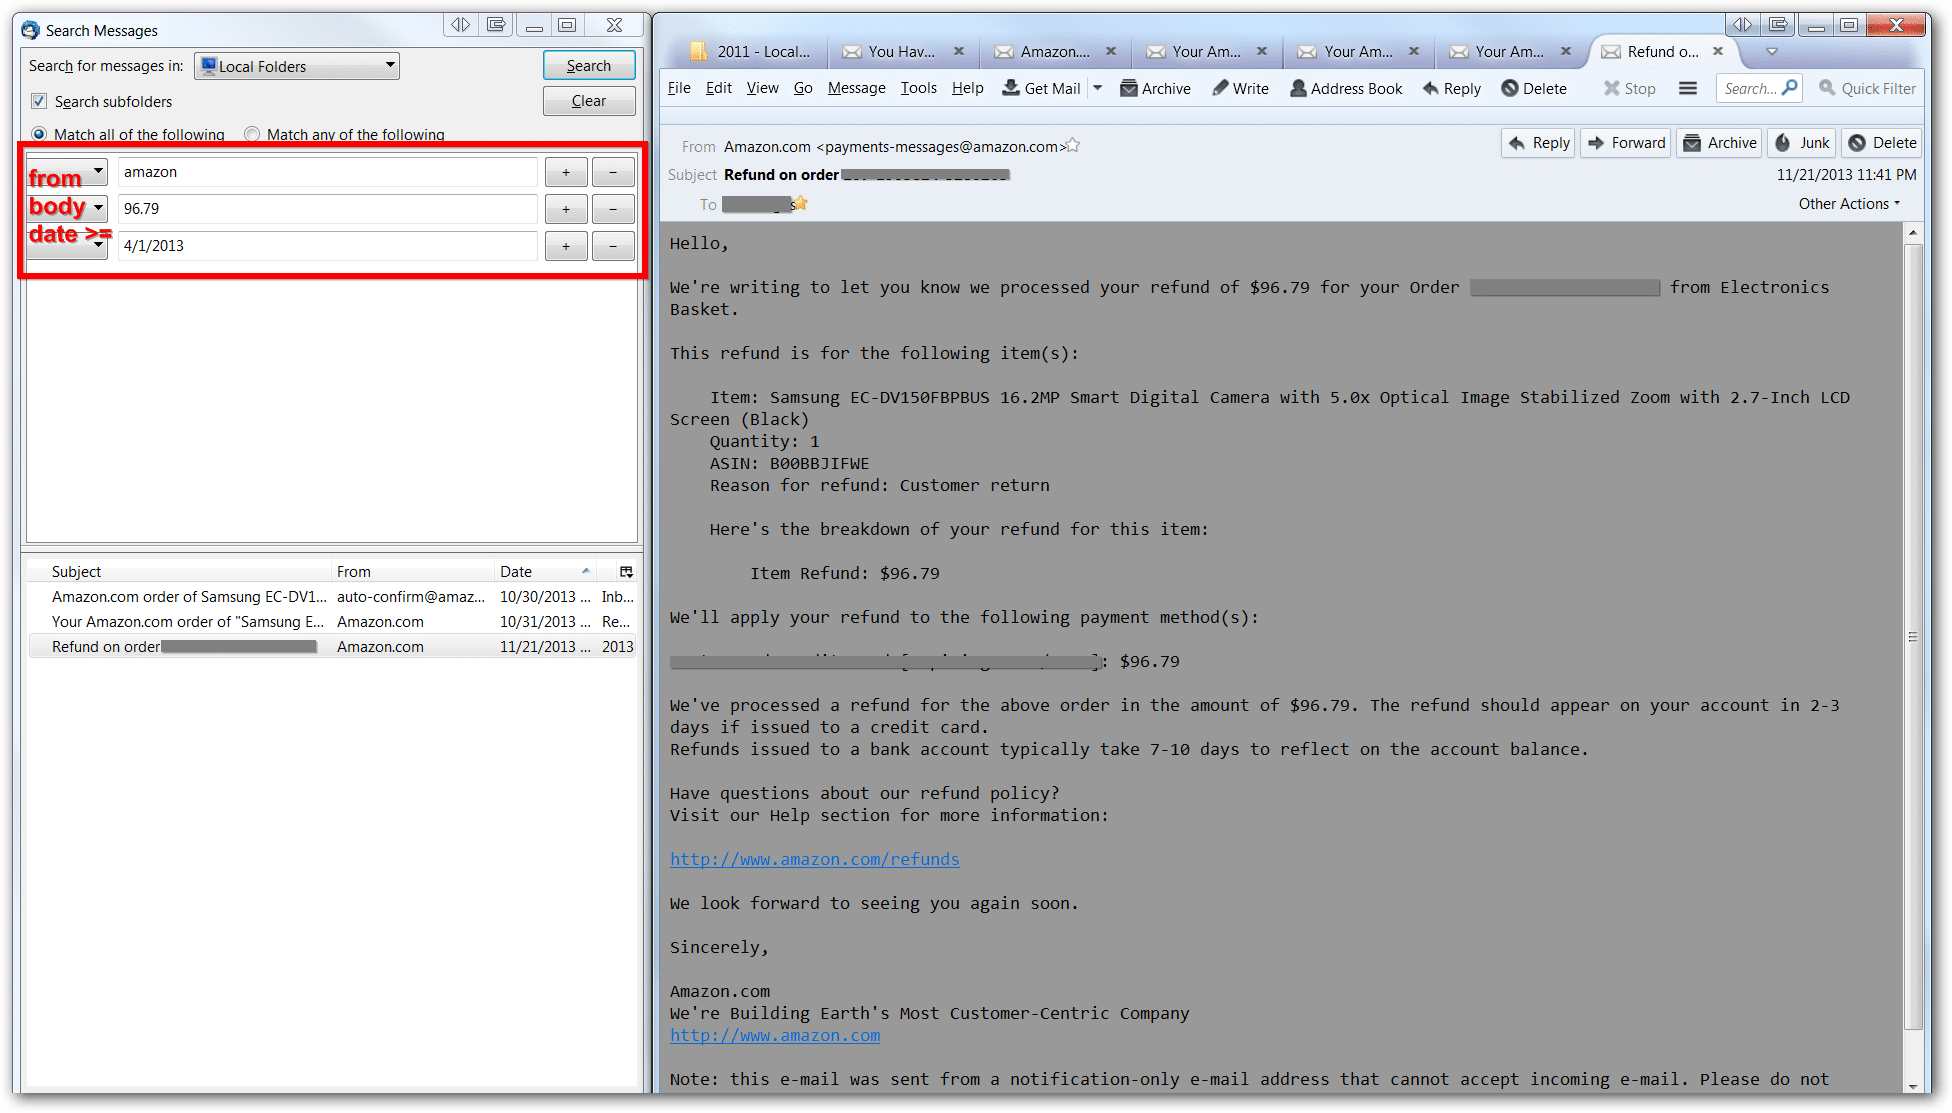Select Match all of the following
This screenshot has width=1952, height=1113.
click(x=39, y=134)
